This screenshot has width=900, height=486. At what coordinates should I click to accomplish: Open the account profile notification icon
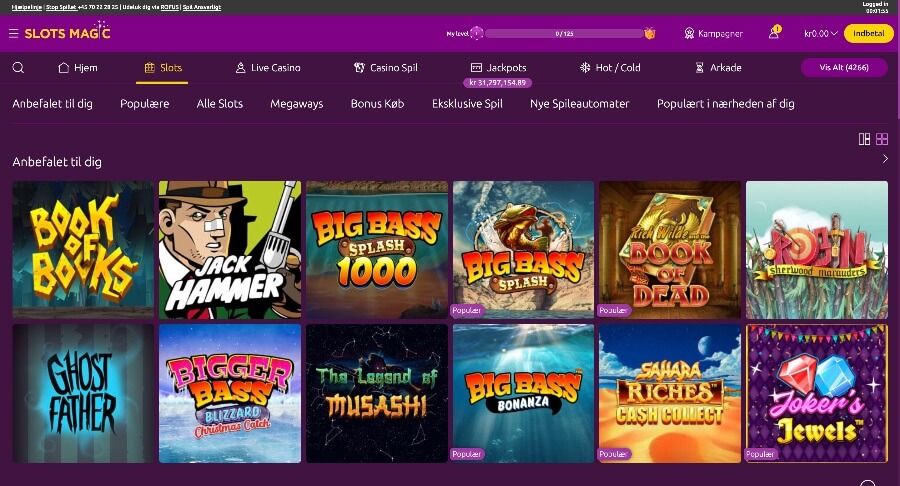(x=774, y=33)
